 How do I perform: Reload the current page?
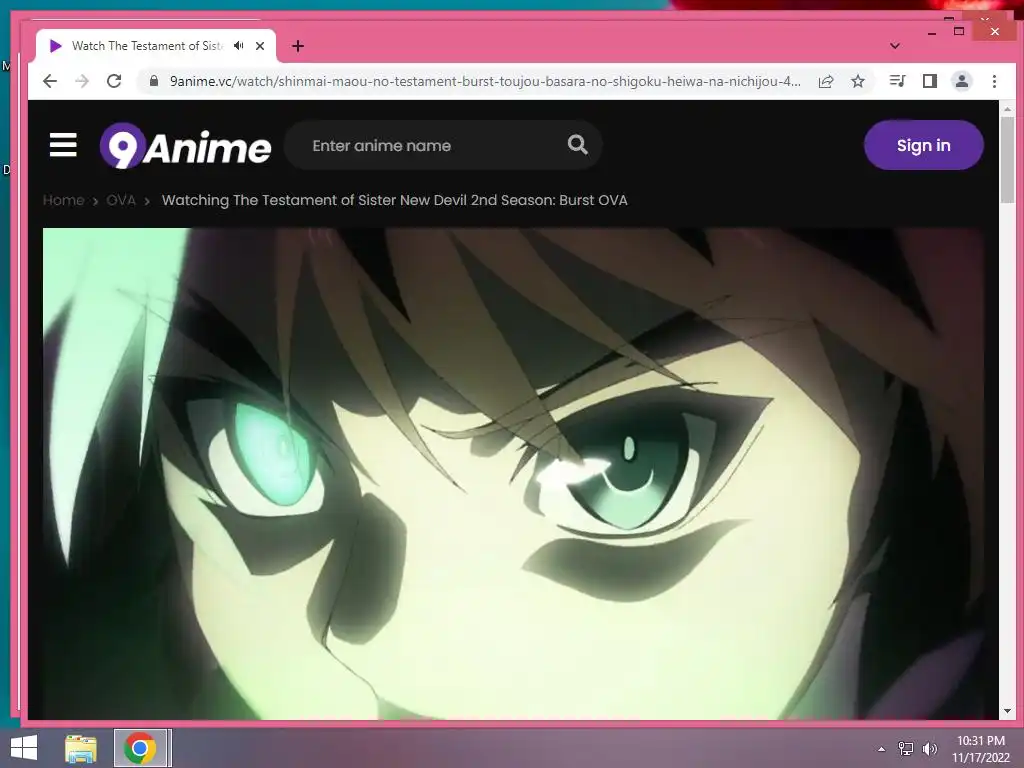pos(114,81)
